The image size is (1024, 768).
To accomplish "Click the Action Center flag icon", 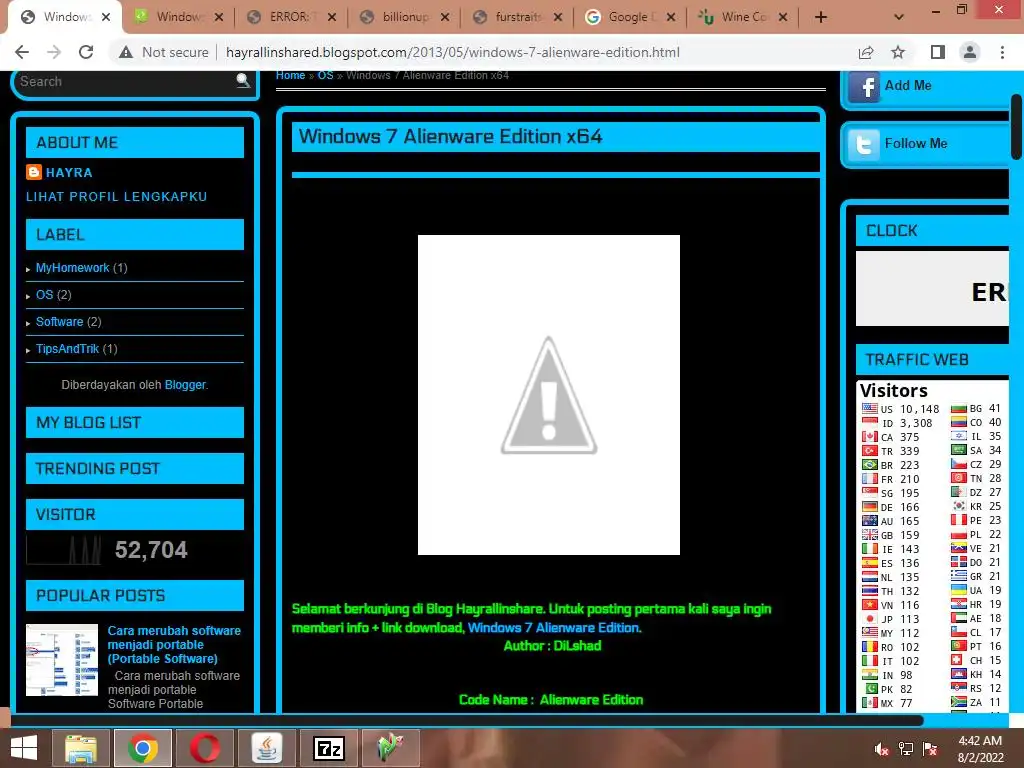I will [x=930, y=749].
